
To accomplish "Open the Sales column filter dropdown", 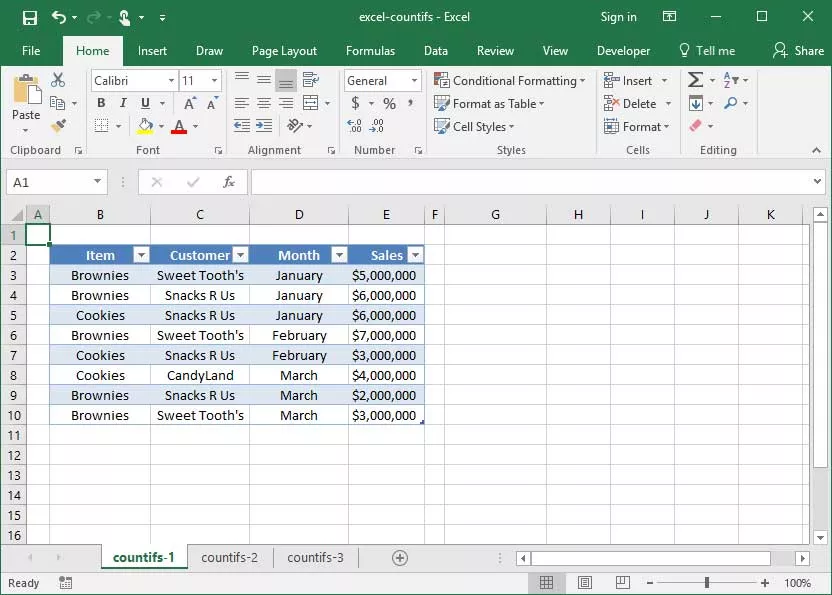I will 416,256.
